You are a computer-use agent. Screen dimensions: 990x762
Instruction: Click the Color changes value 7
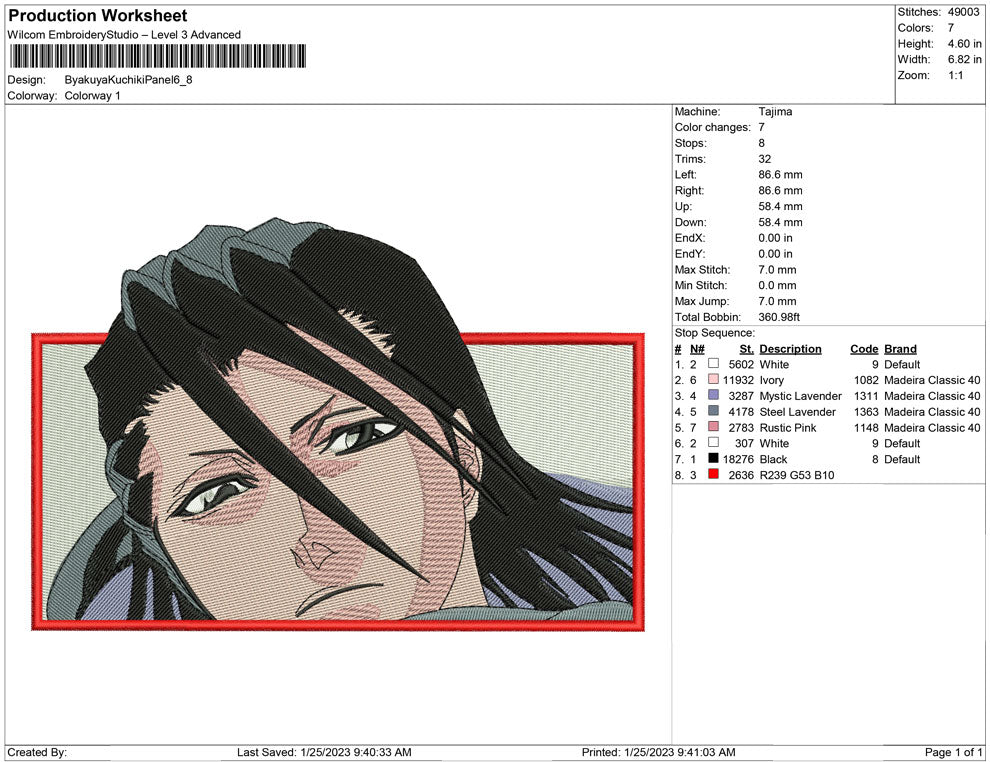coord(761,127)
